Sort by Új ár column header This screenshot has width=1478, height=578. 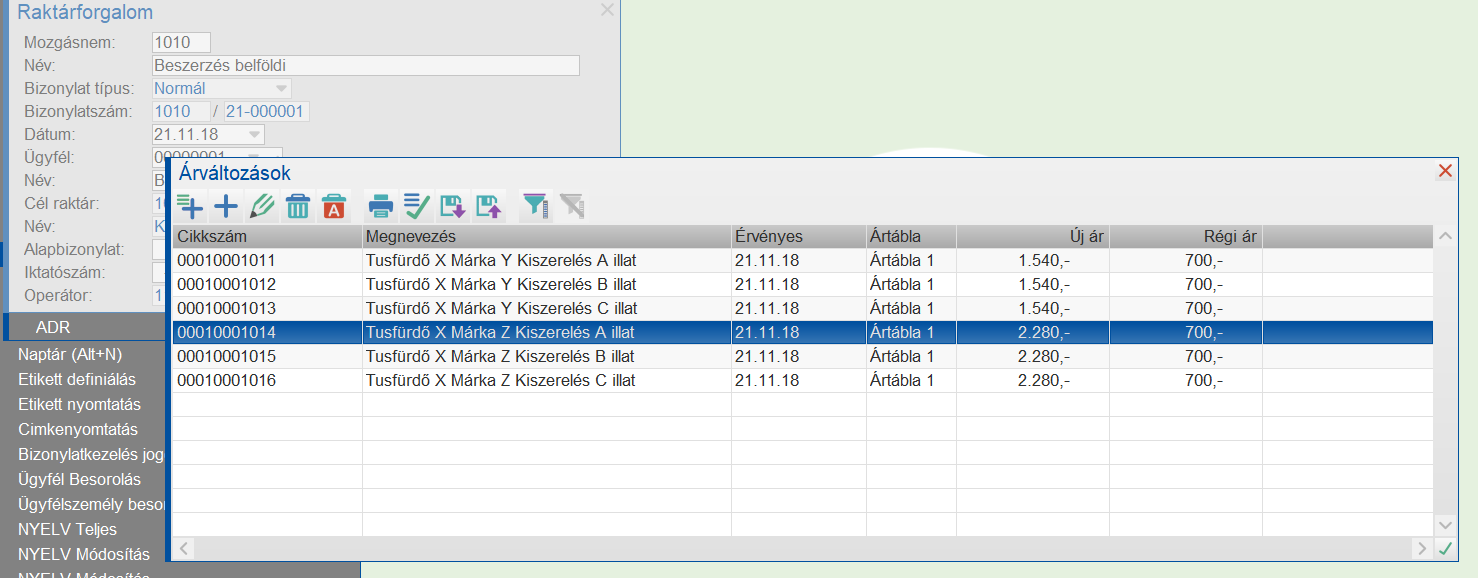click(x=1033, y=237)
